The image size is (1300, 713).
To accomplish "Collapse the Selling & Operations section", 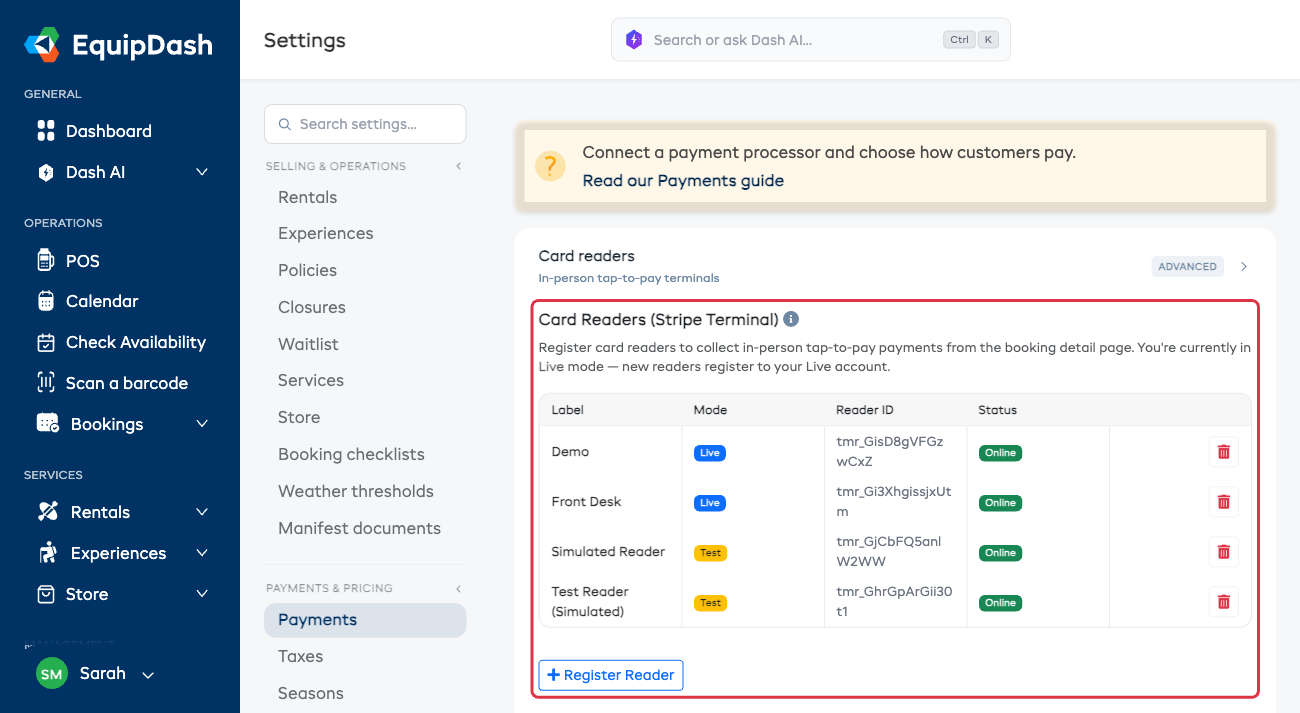I will pos(459,166).
